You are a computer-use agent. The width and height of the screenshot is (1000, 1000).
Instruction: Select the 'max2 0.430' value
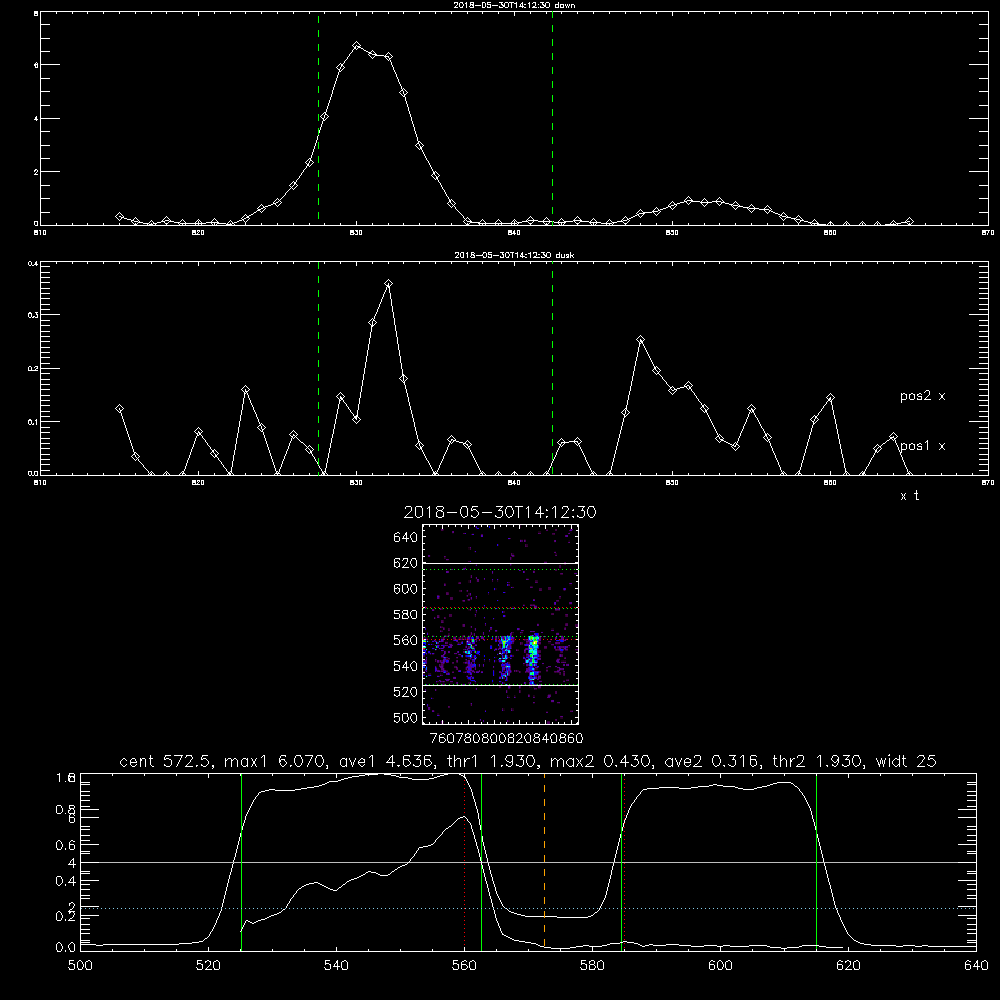600,761
